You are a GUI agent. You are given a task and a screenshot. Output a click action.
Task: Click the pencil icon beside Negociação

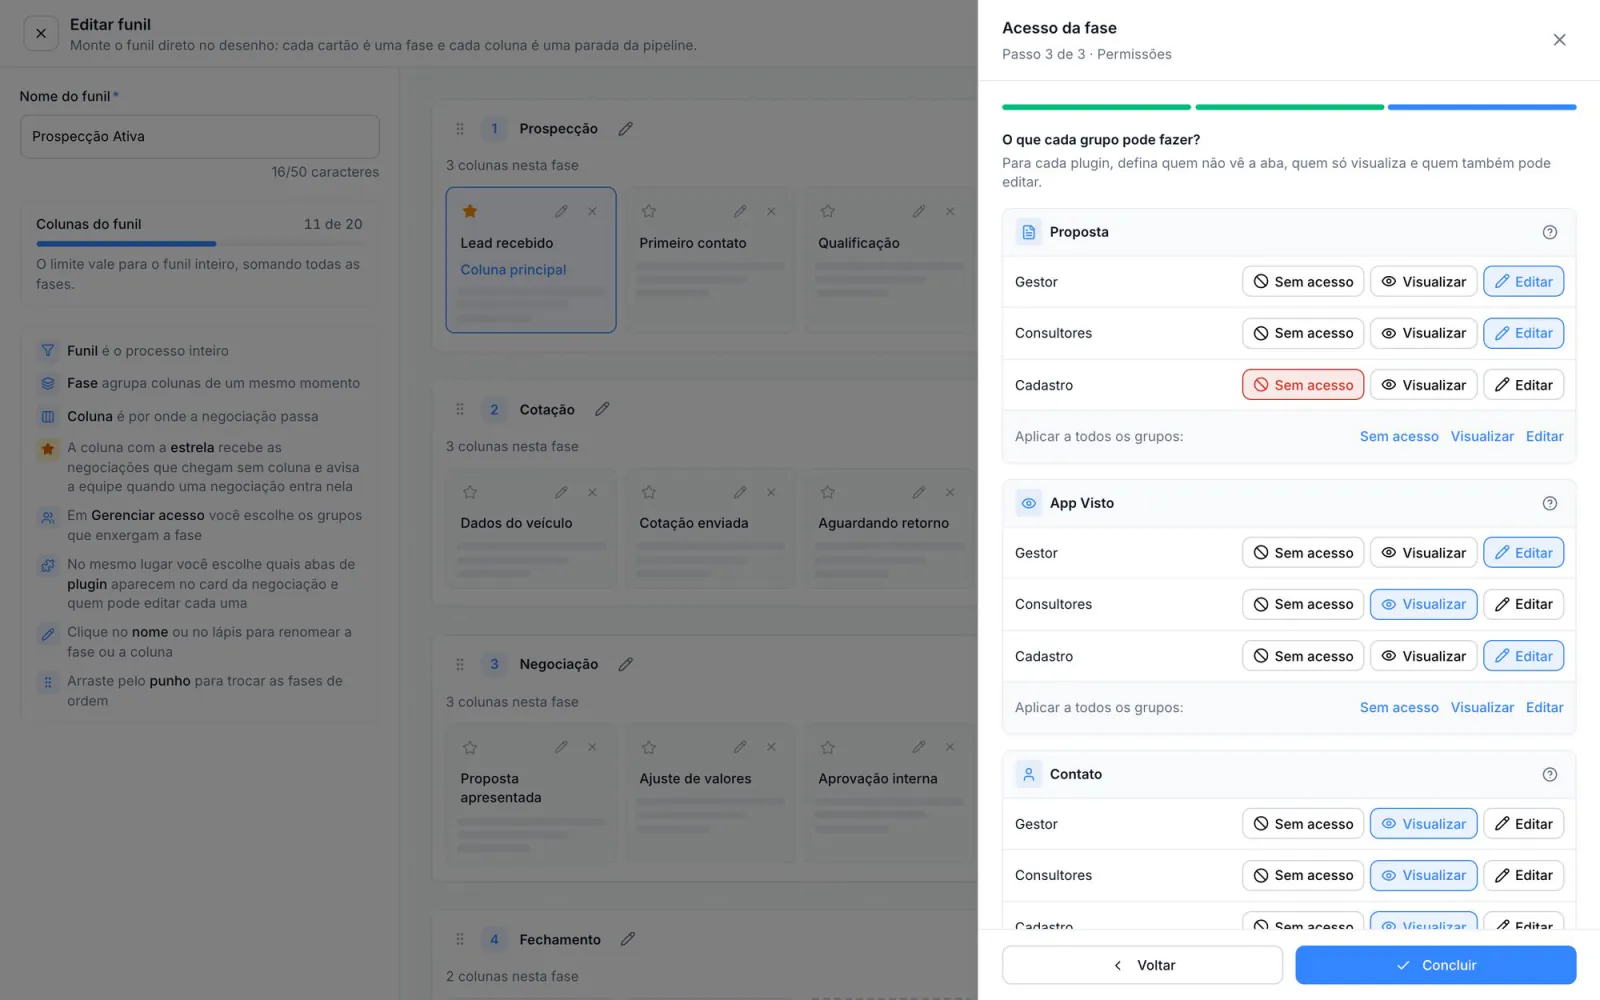click(x=625, y=664)
